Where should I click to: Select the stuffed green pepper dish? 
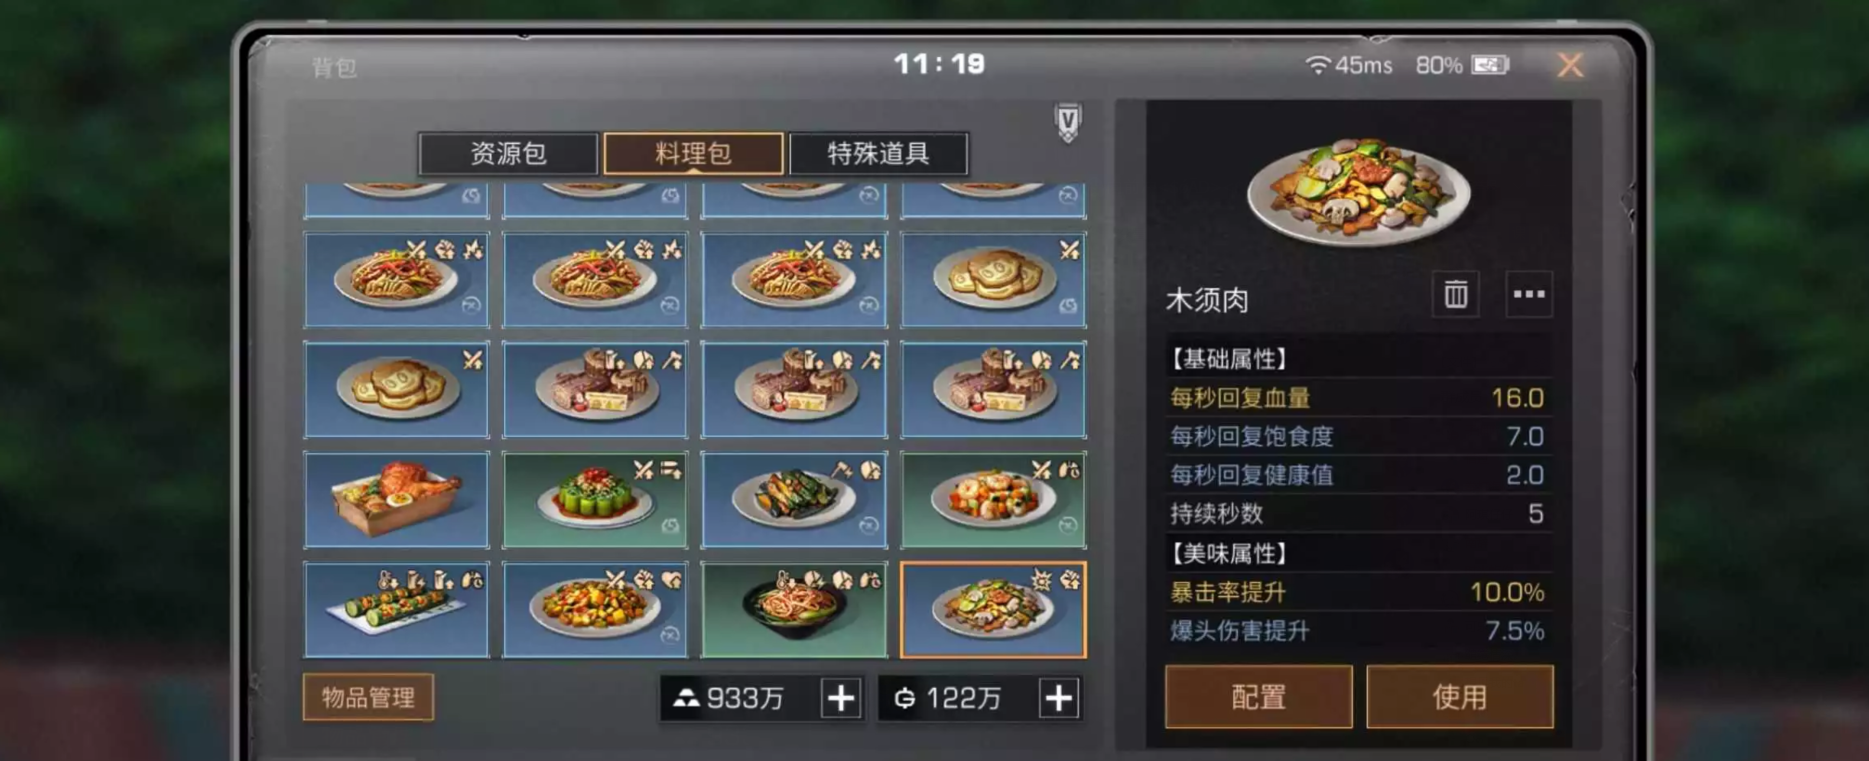pyautogui.click(x=595, y=499)
